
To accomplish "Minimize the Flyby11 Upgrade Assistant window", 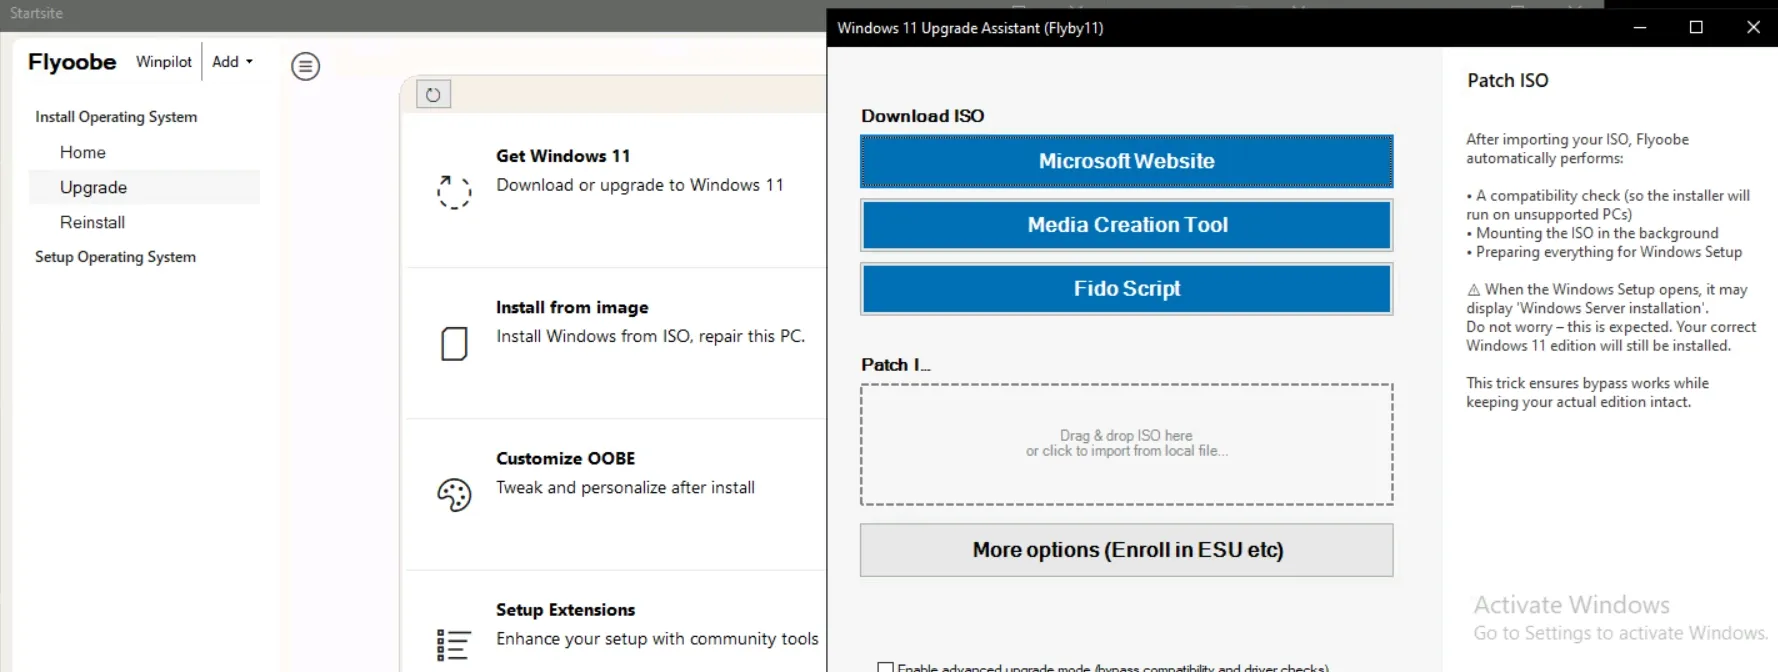I will (x=1640, y=27).
